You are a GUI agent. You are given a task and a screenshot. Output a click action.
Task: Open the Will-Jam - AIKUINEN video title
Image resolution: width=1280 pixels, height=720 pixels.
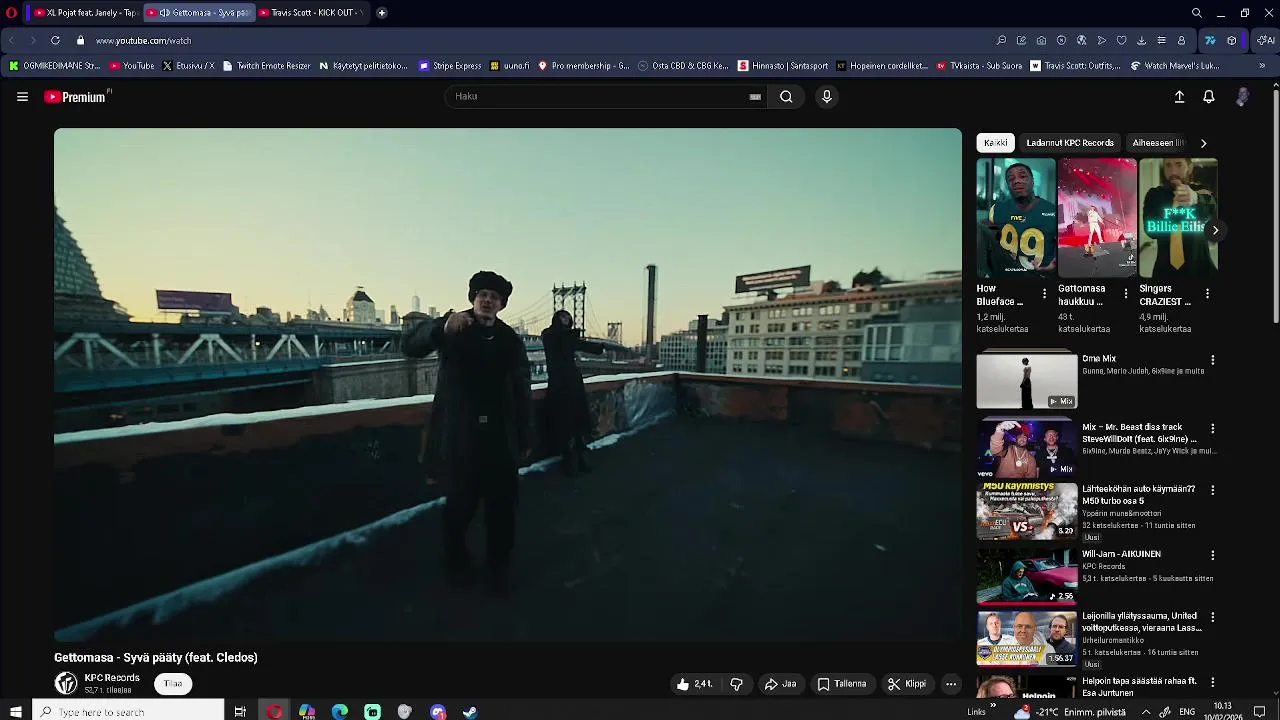1121,554
